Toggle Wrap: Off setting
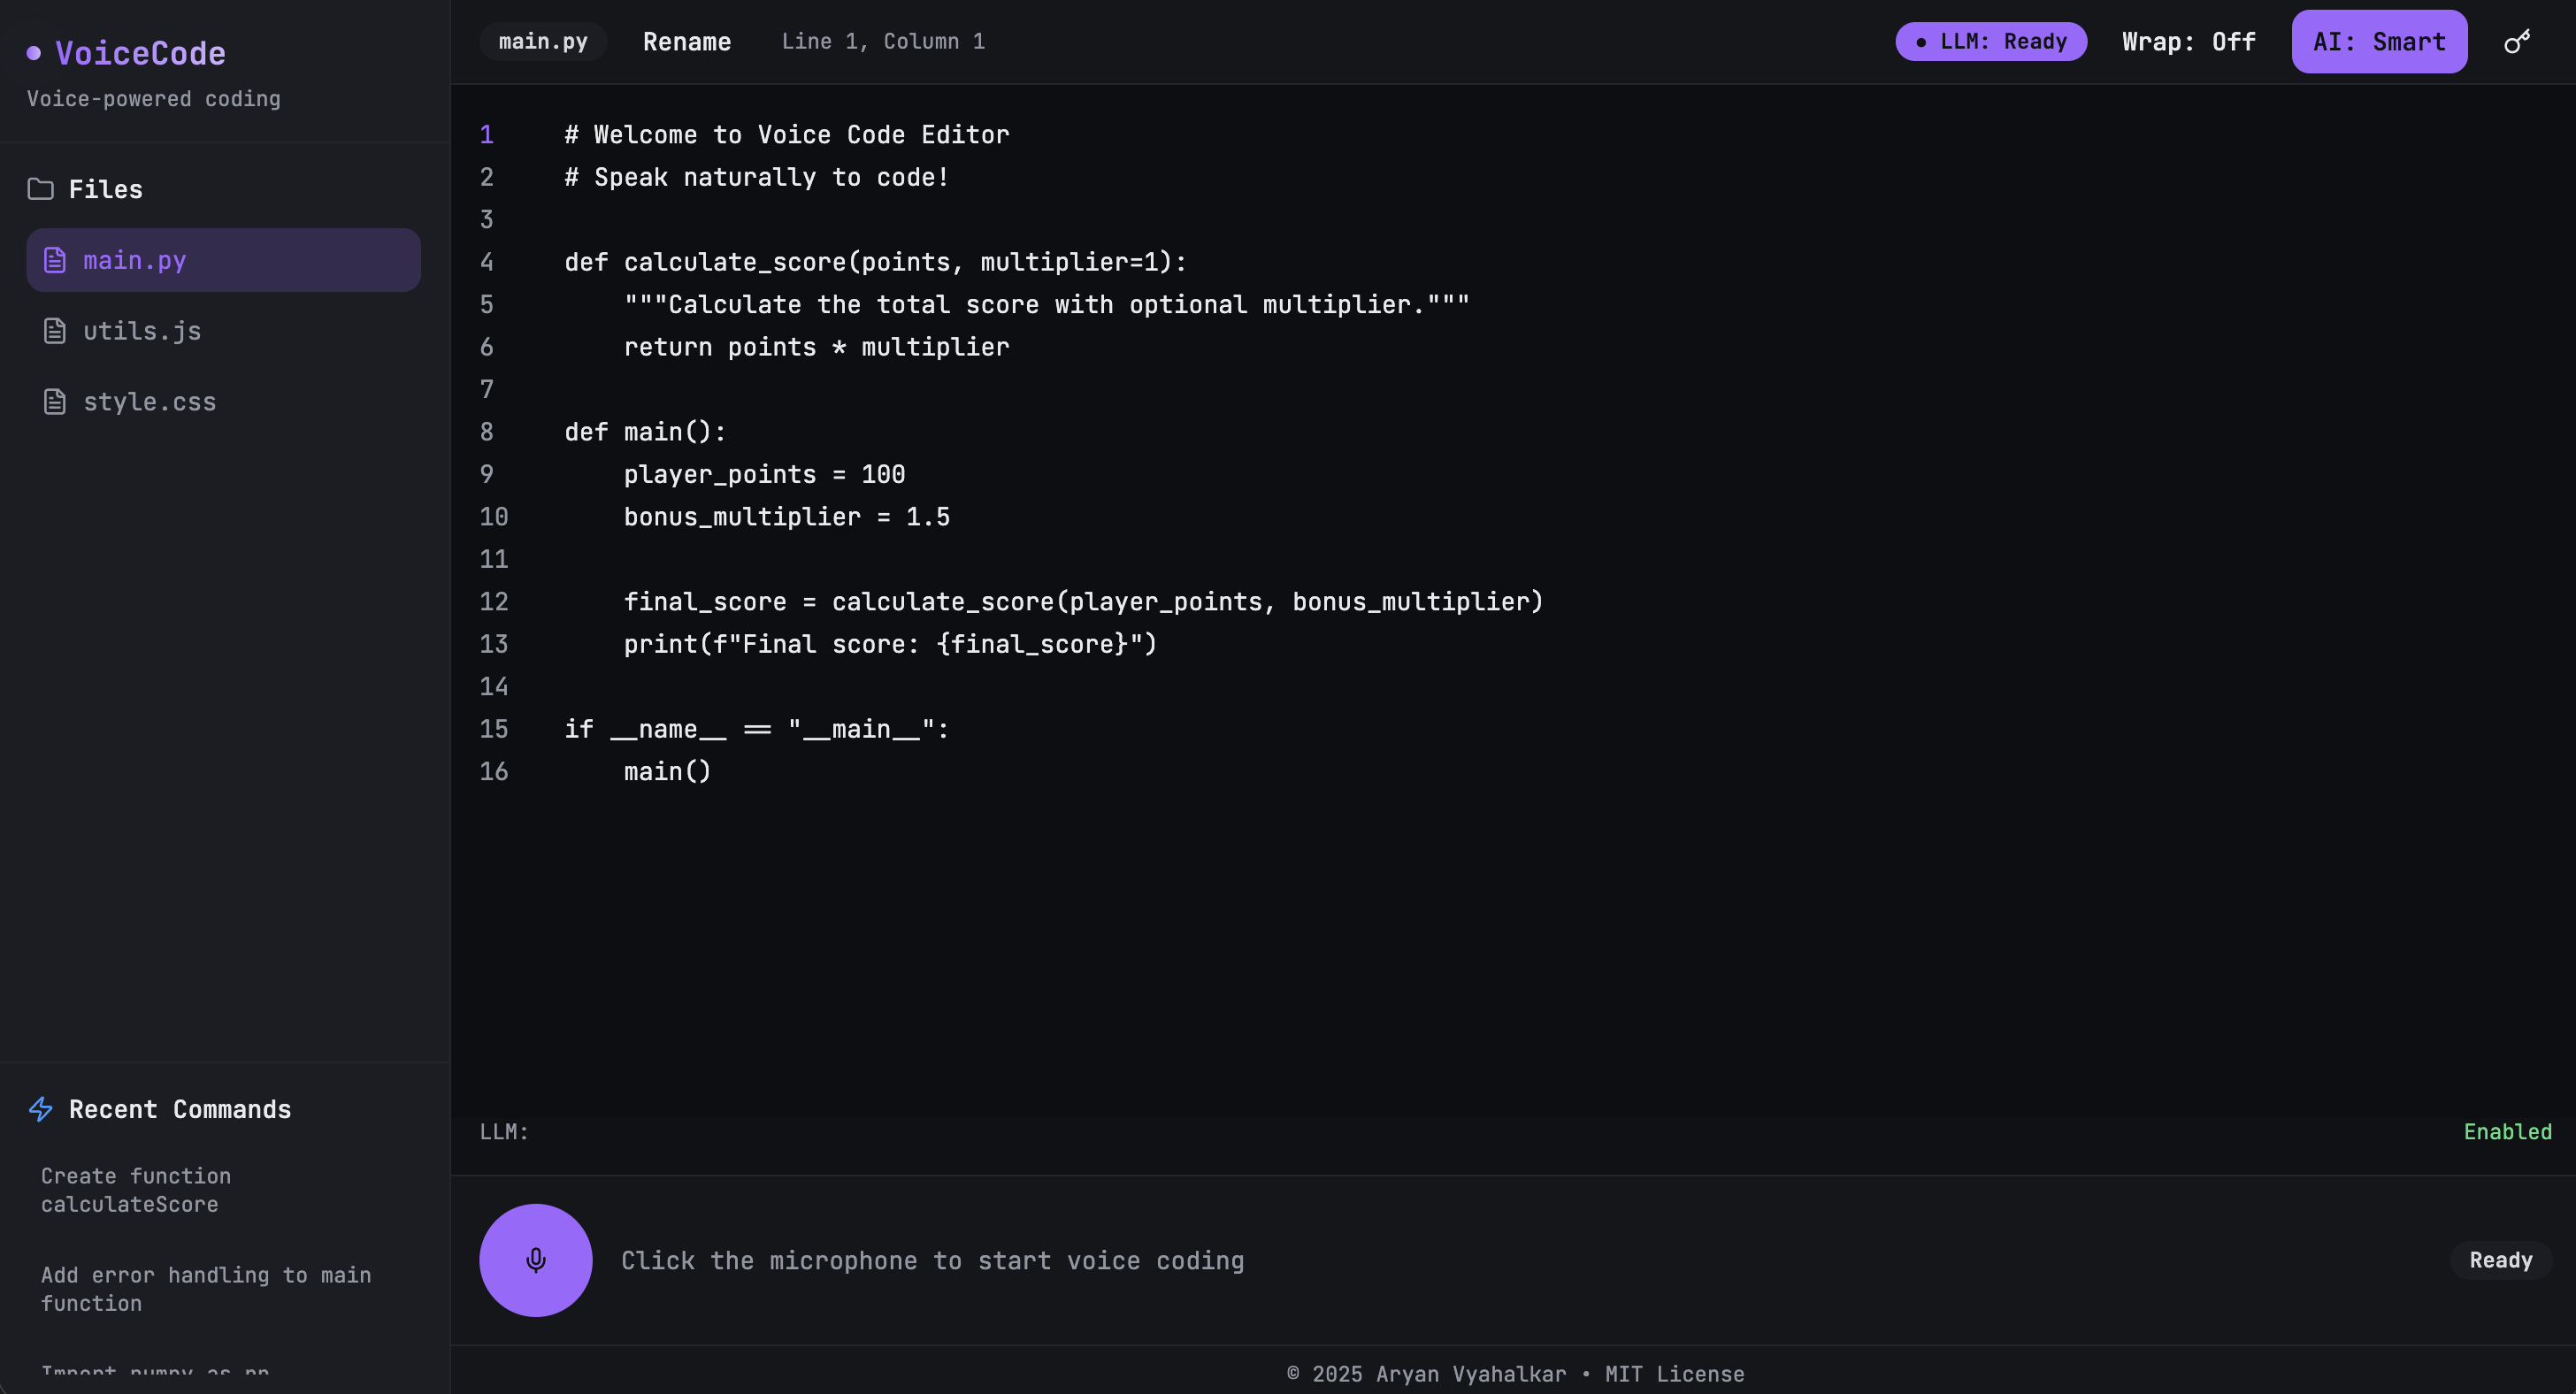This screenshot has height=1394, width=2576. (2188, 42)
